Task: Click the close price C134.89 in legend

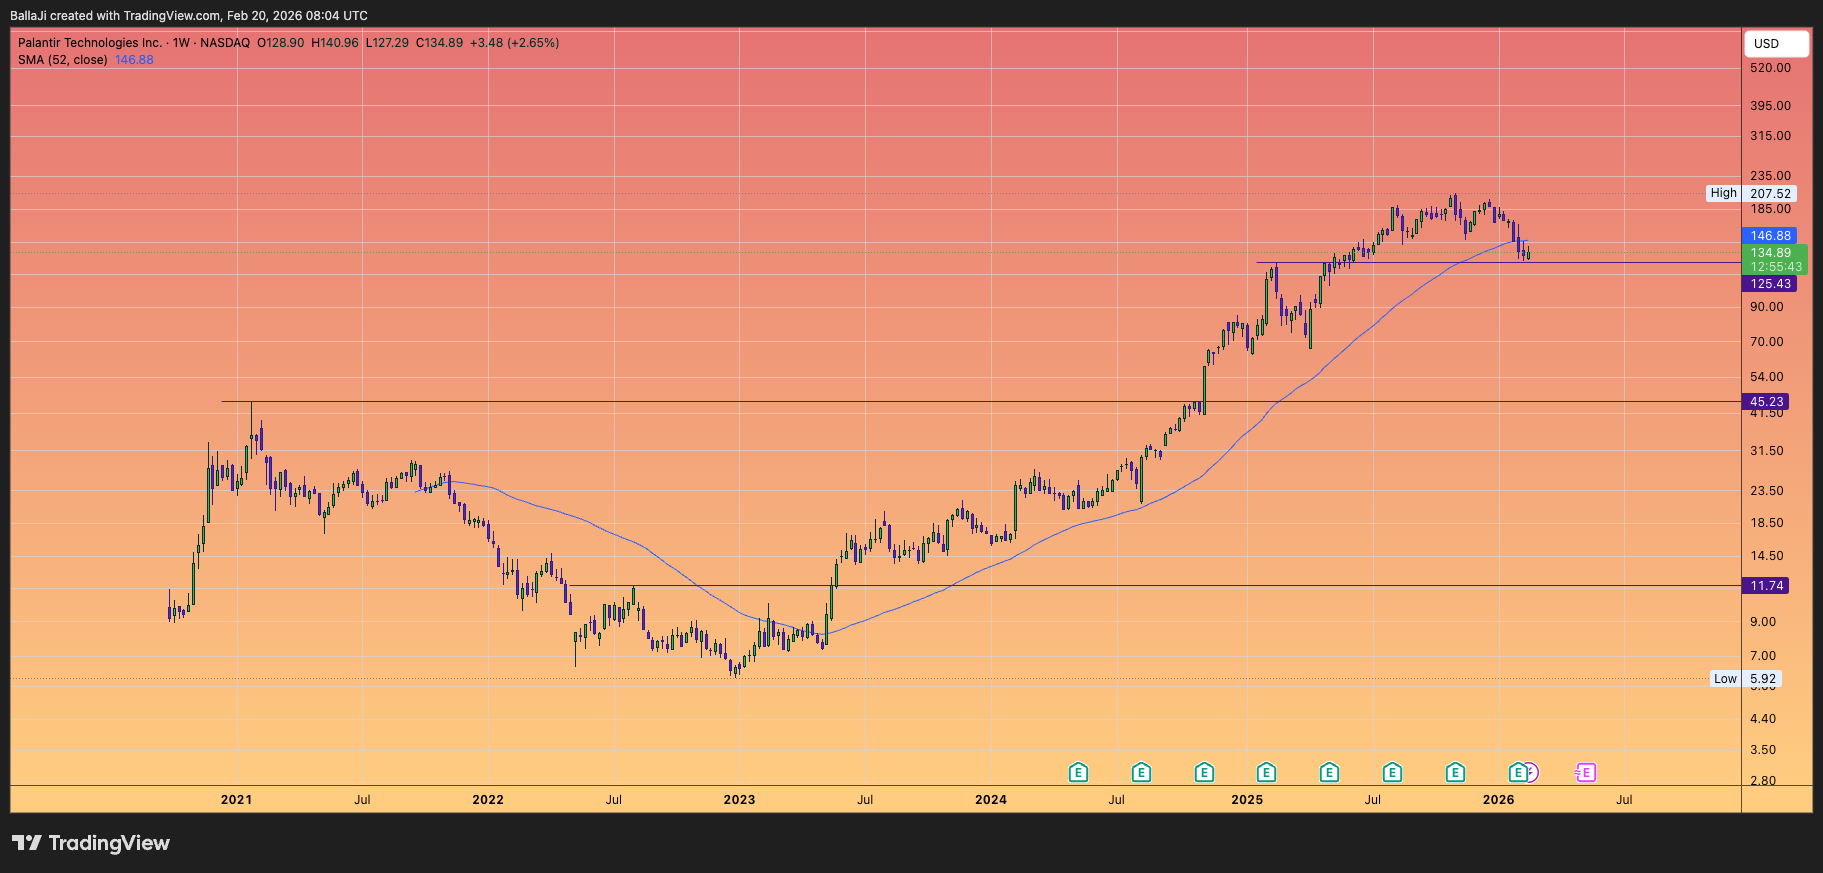Action: 439,43
